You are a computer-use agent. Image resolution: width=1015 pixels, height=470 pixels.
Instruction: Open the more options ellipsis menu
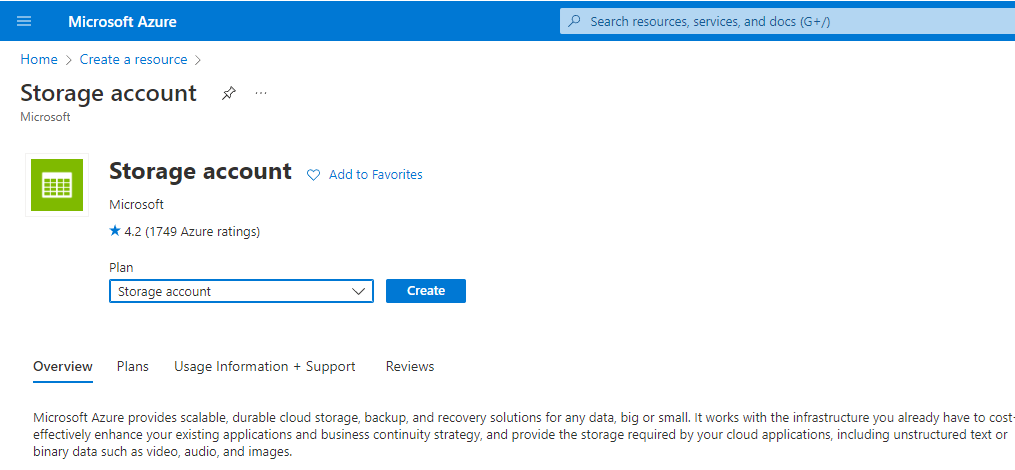click(261, 93)
